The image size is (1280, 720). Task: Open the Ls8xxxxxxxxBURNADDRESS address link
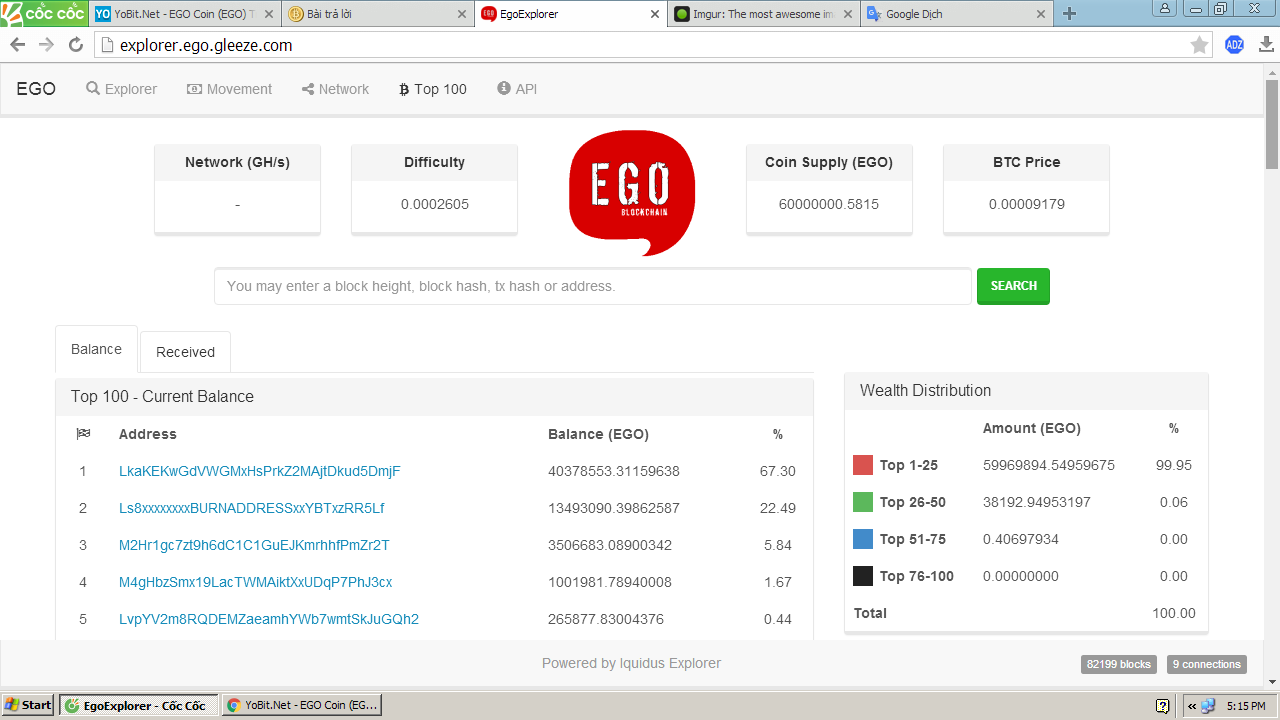pos(251,508)
